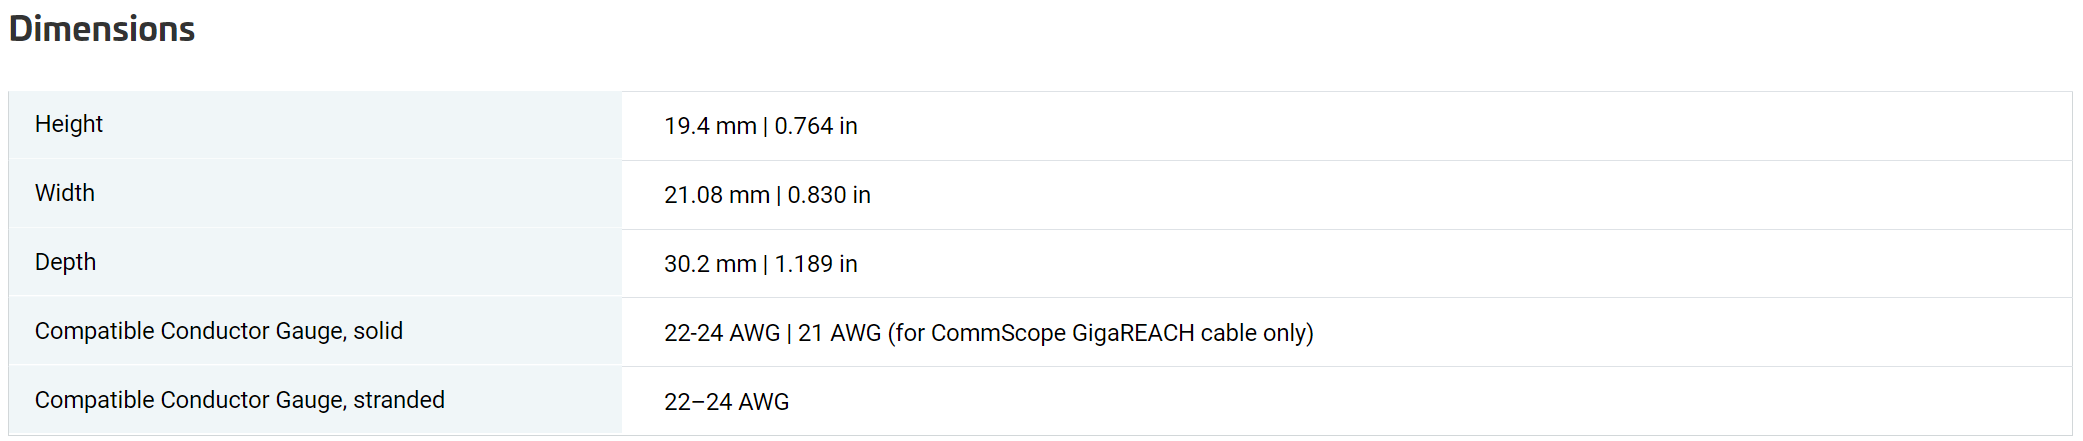Click the 21 AWG gauge text

tap(840, 333)
